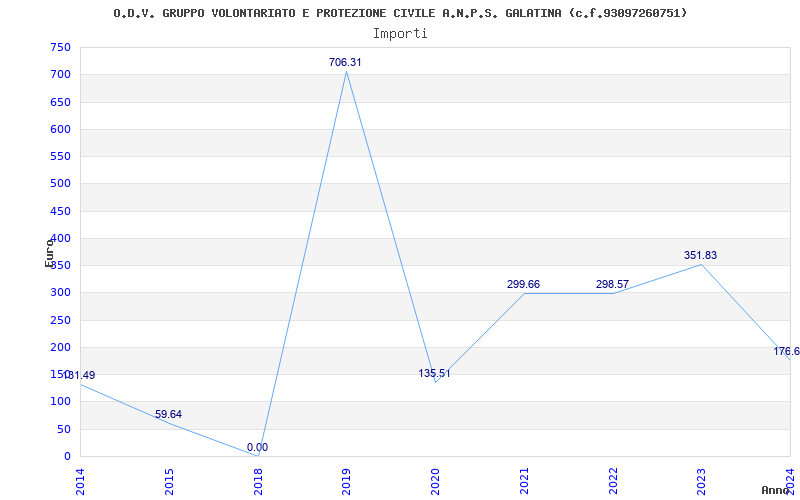Click the Euro y-axis title
Screen dimensions: 800x500
[x=49, y=253]
